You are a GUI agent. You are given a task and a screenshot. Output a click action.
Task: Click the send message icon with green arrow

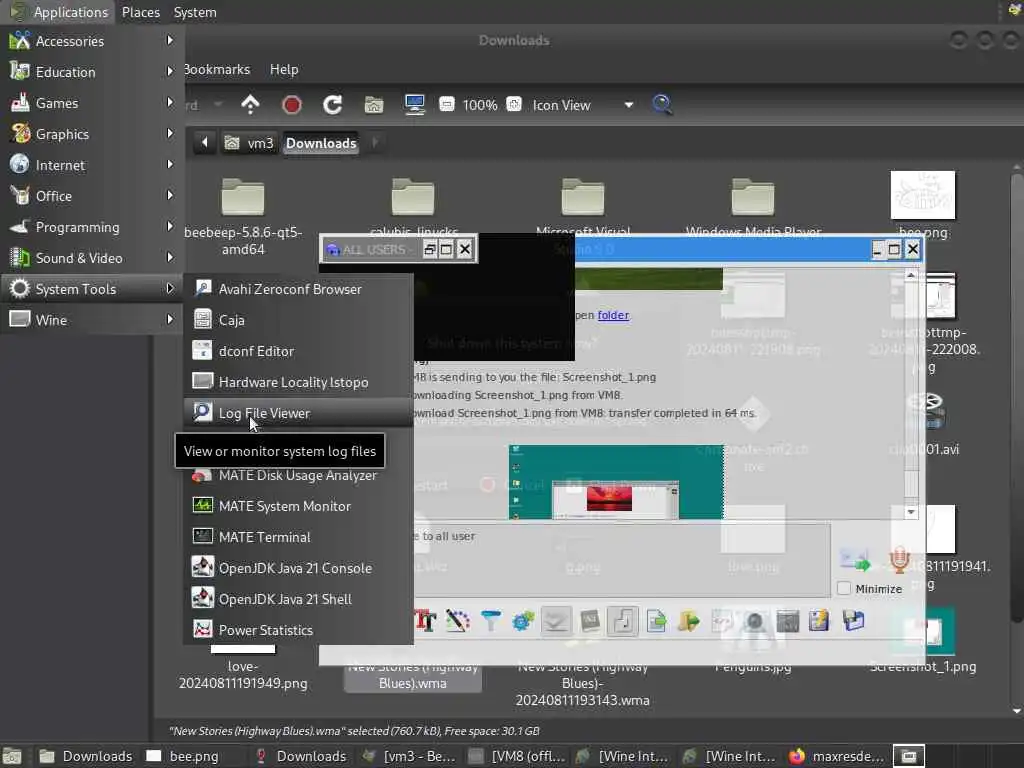coord(855,560)
